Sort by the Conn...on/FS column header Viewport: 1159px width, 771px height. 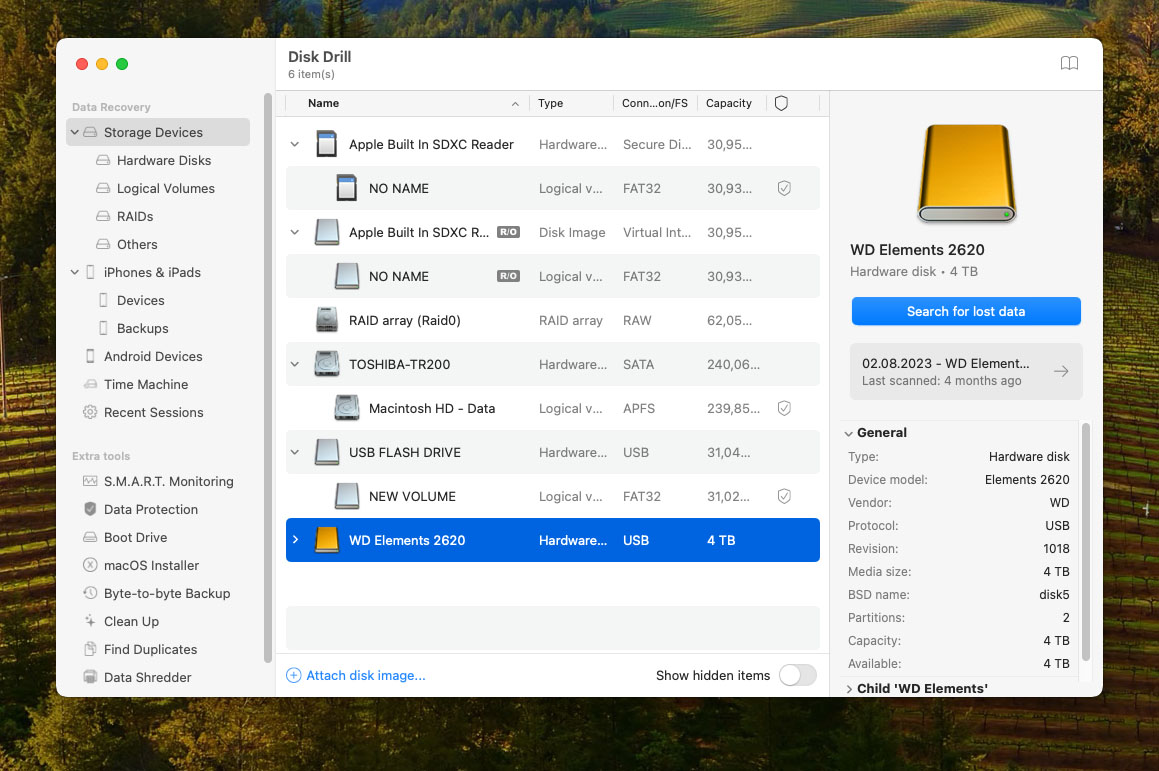pos(655,103)
